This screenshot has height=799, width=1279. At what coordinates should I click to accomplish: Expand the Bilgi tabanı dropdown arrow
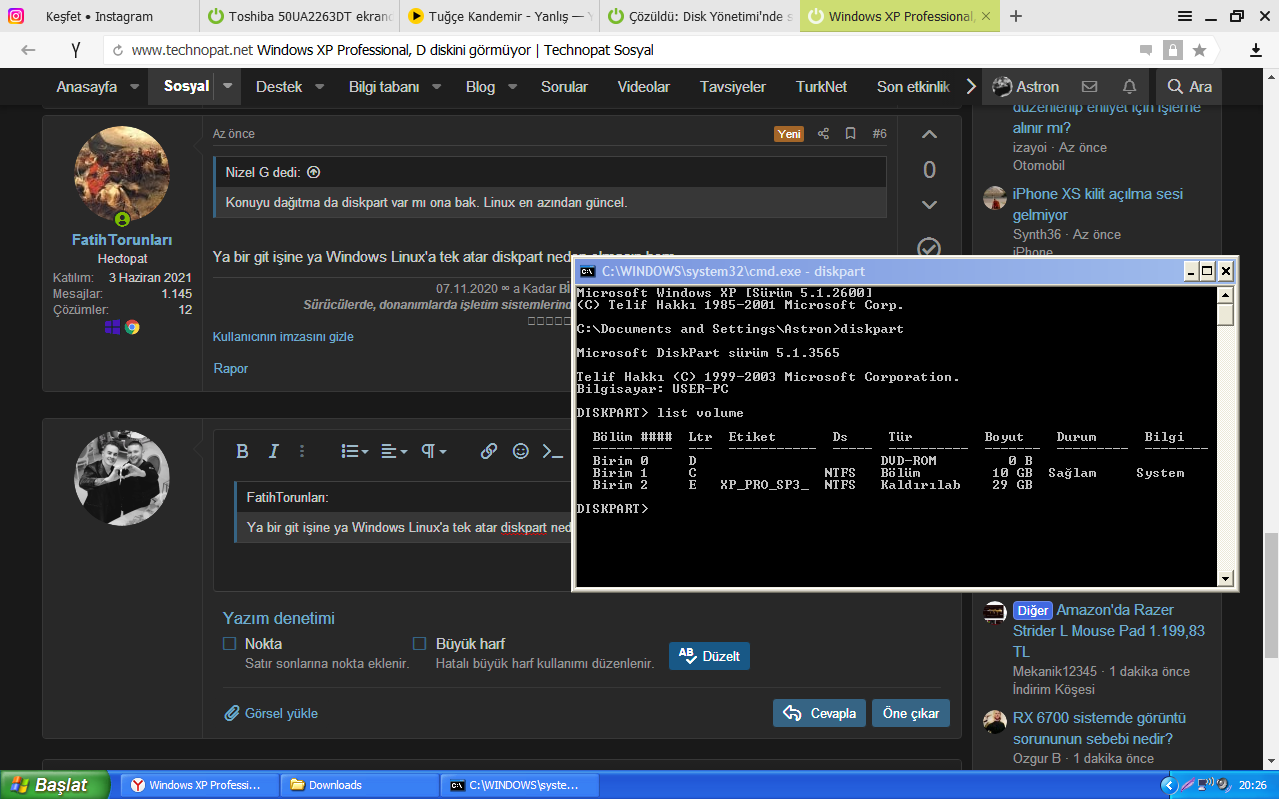pos(437,87)
